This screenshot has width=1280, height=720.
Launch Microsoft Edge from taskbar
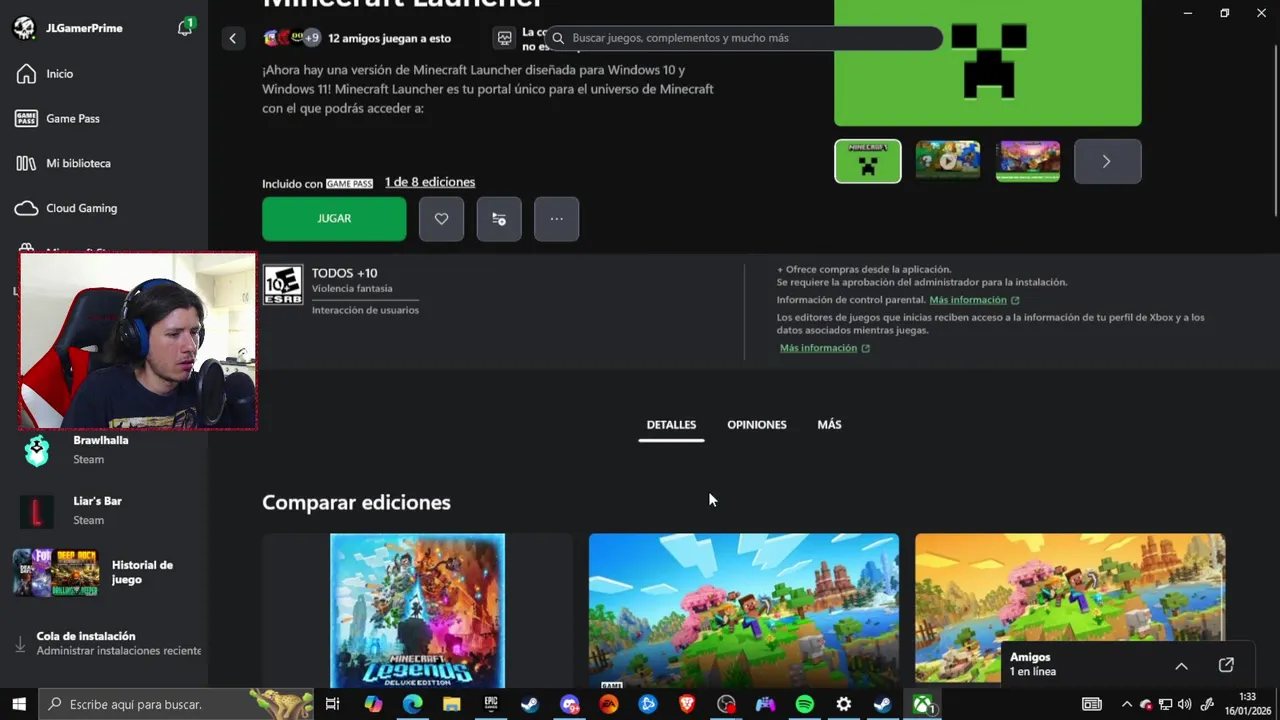pyautogui.click(x=412, y=704)
